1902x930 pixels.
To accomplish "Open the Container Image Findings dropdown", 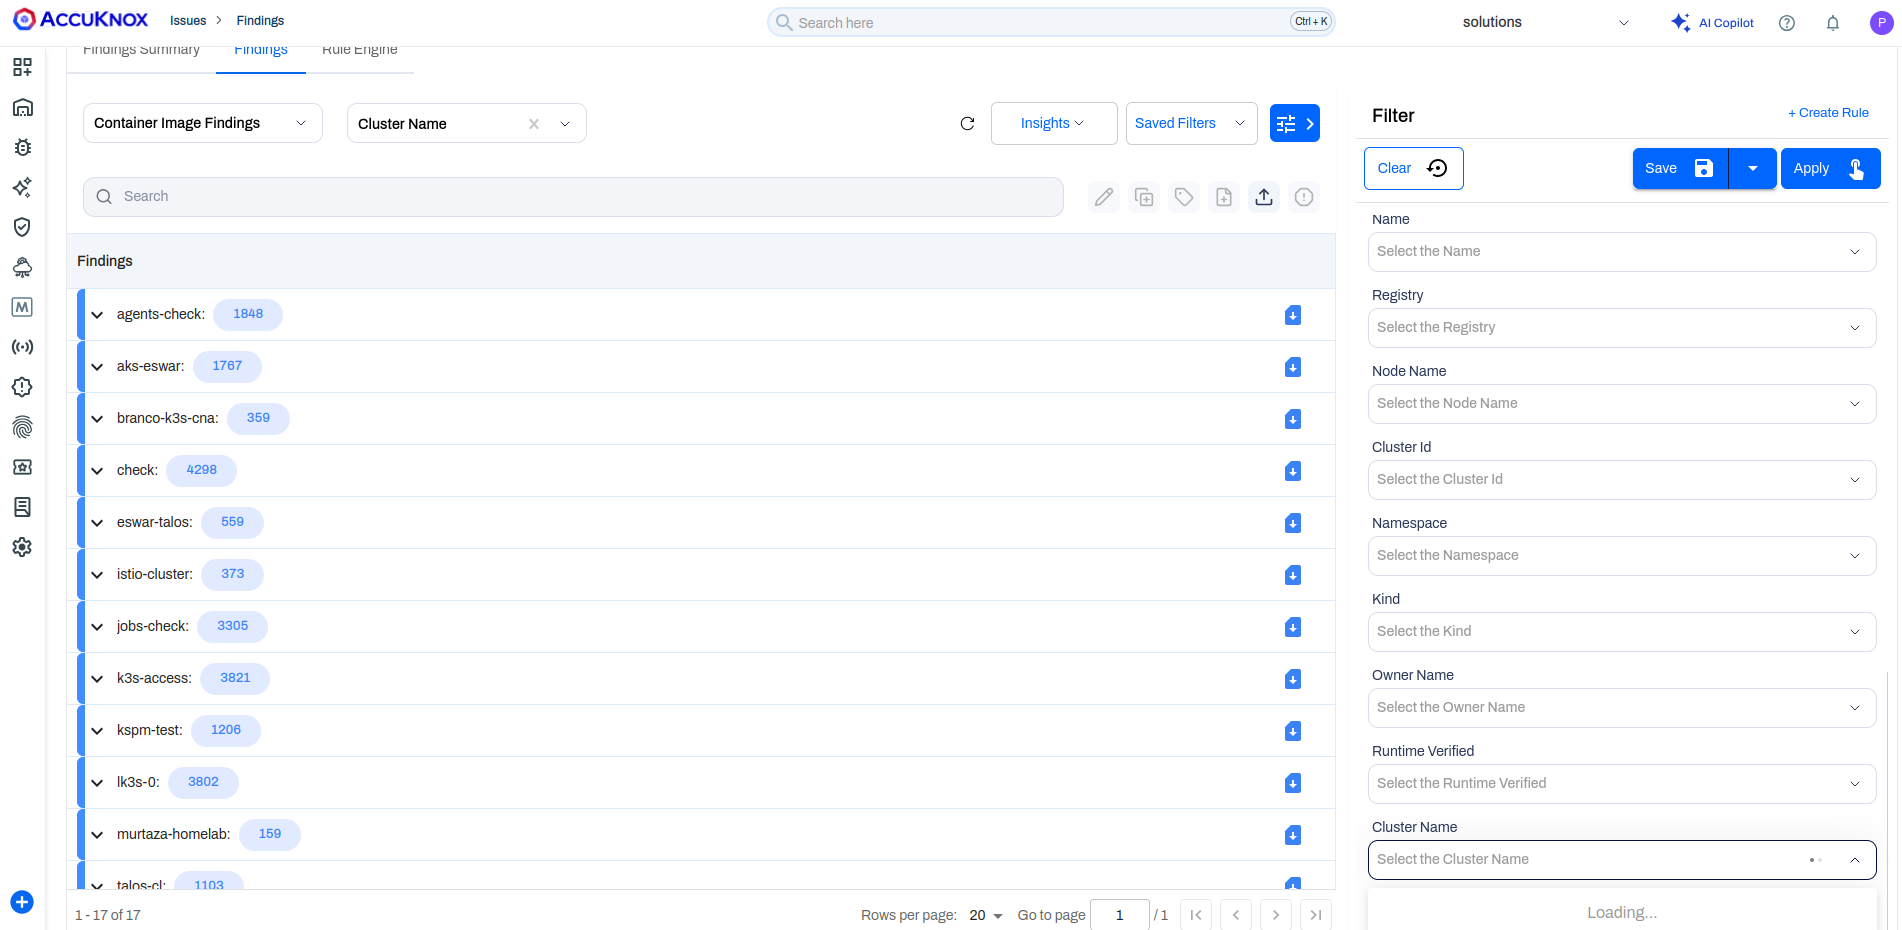I will click(203, 123).
